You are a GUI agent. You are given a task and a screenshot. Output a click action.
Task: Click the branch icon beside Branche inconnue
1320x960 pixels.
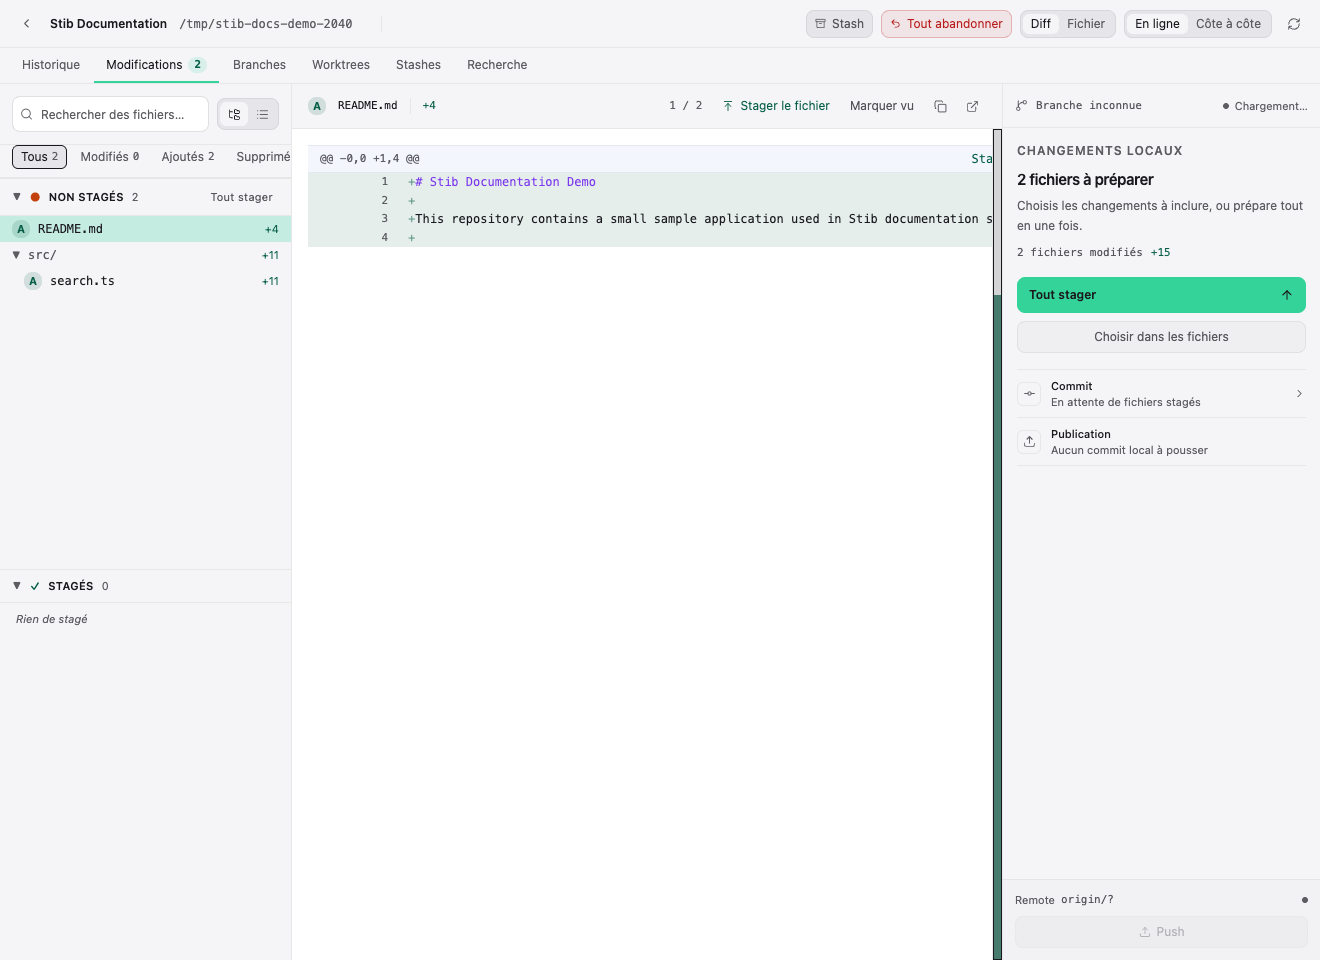click(x=1021, y=106)
